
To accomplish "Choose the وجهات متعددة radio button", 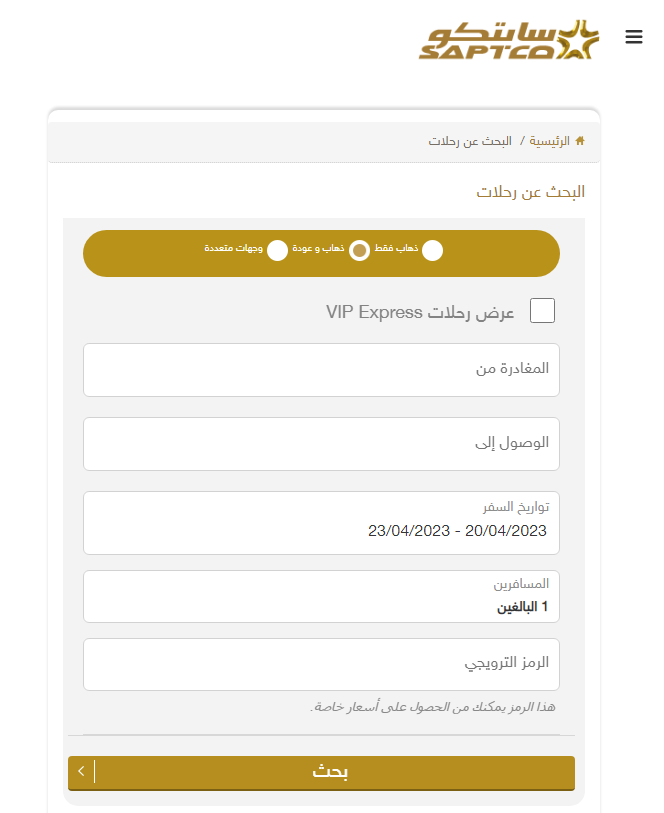I will [277, 251].
